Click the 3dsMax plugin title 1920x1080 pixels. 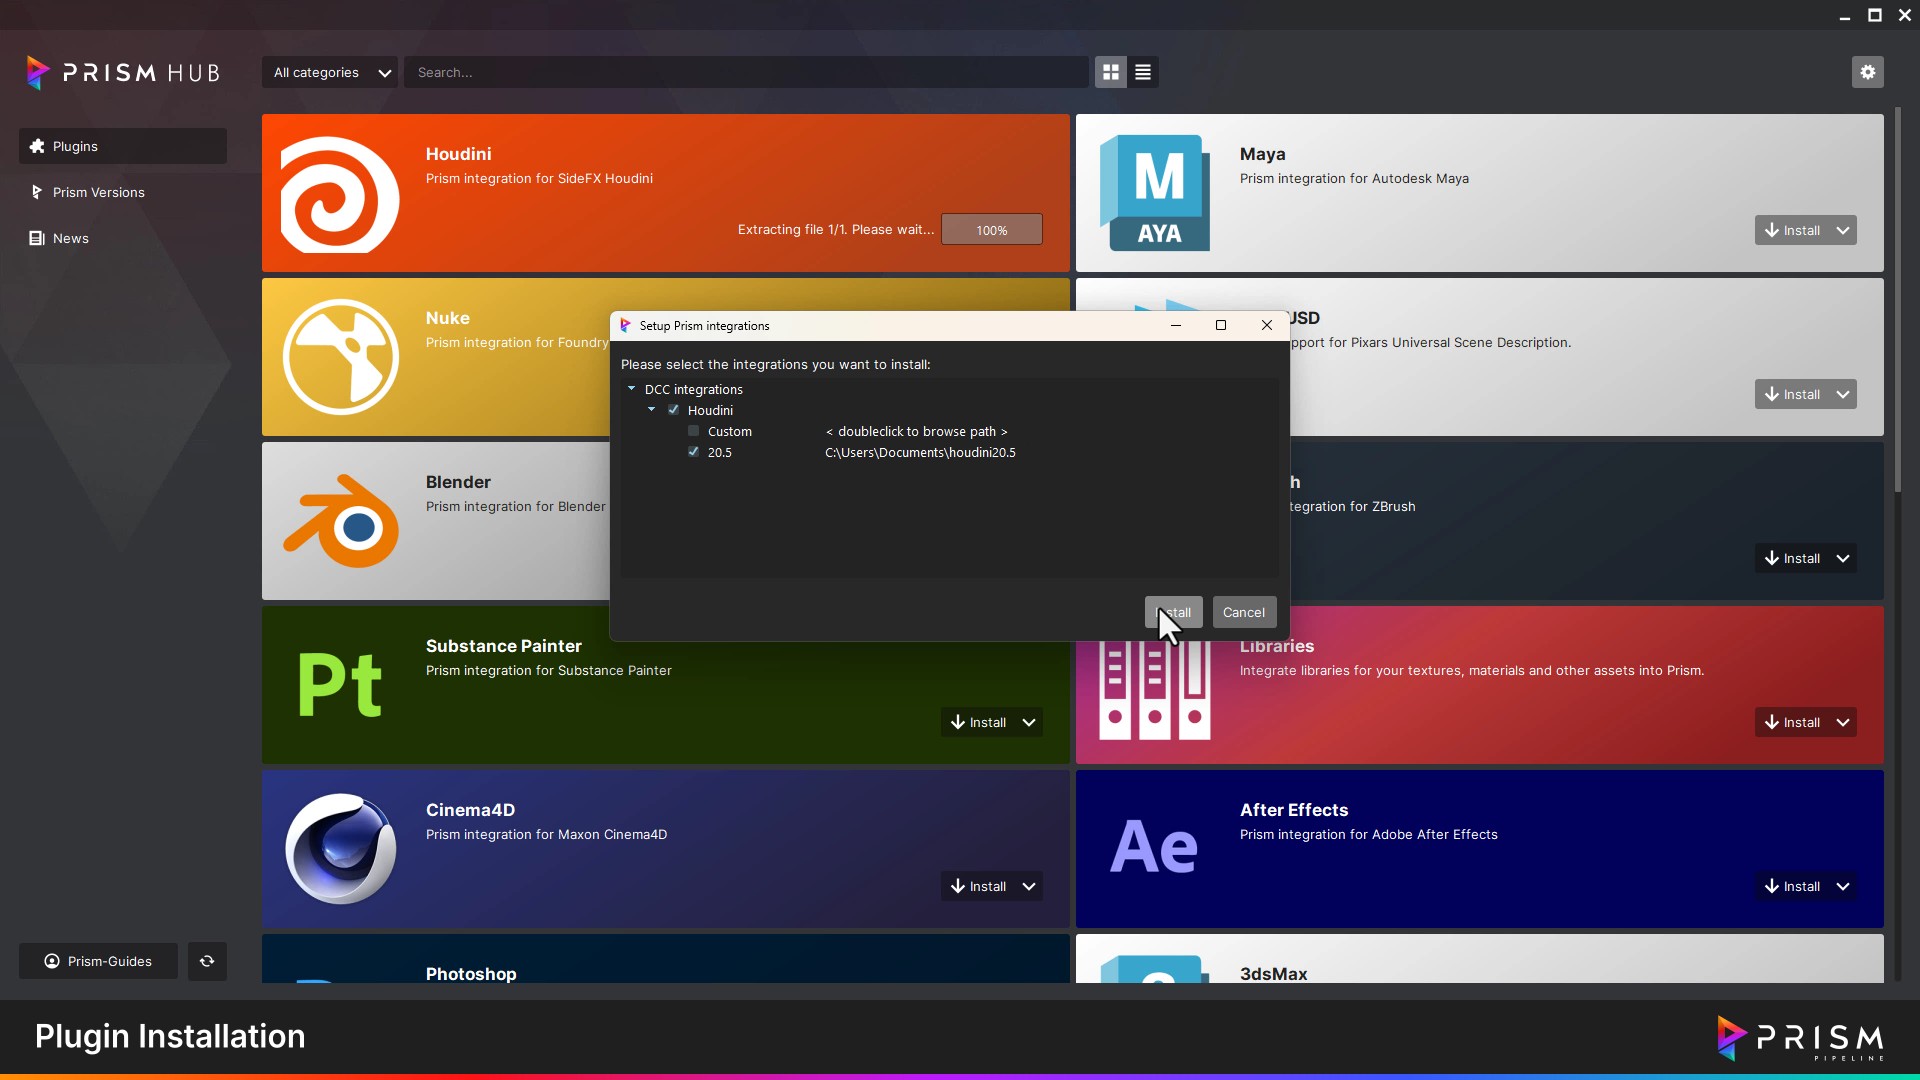click(1273, 974)
